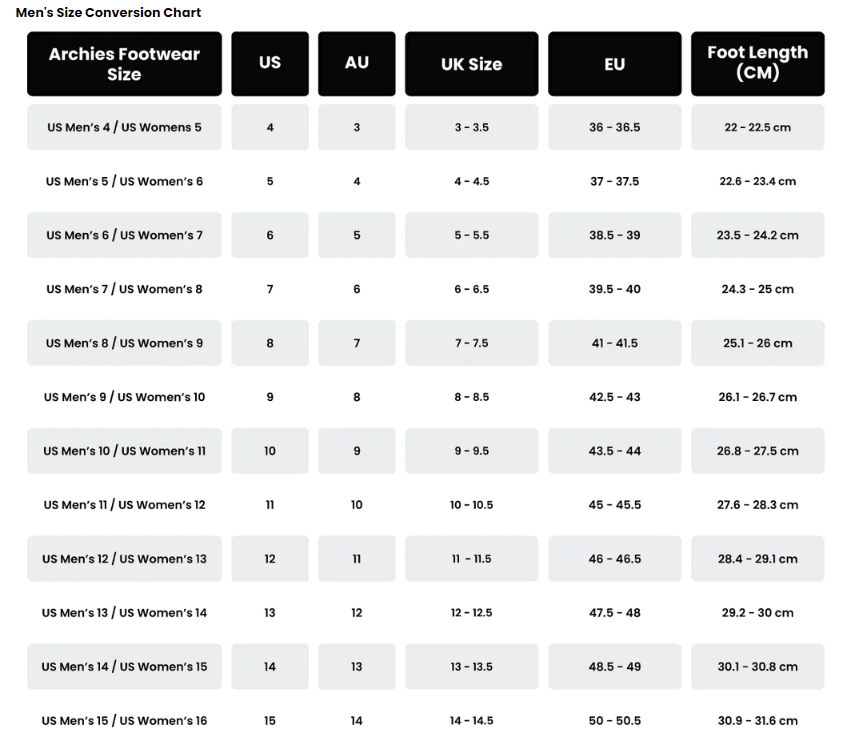Image resolution: width=847 pixels, height=741 pixels.
Task: Click the US column header
Action: tap(270, 63)
